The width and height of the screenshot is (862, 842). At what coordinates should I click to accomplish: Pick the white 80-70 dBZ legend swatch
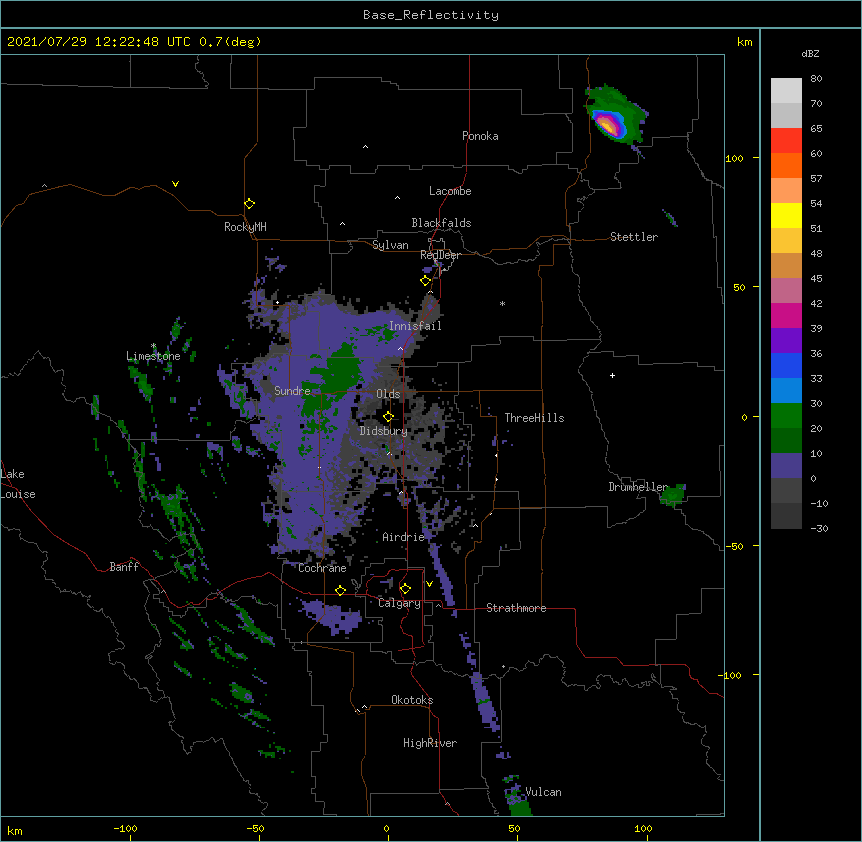[x=786, y=91]
